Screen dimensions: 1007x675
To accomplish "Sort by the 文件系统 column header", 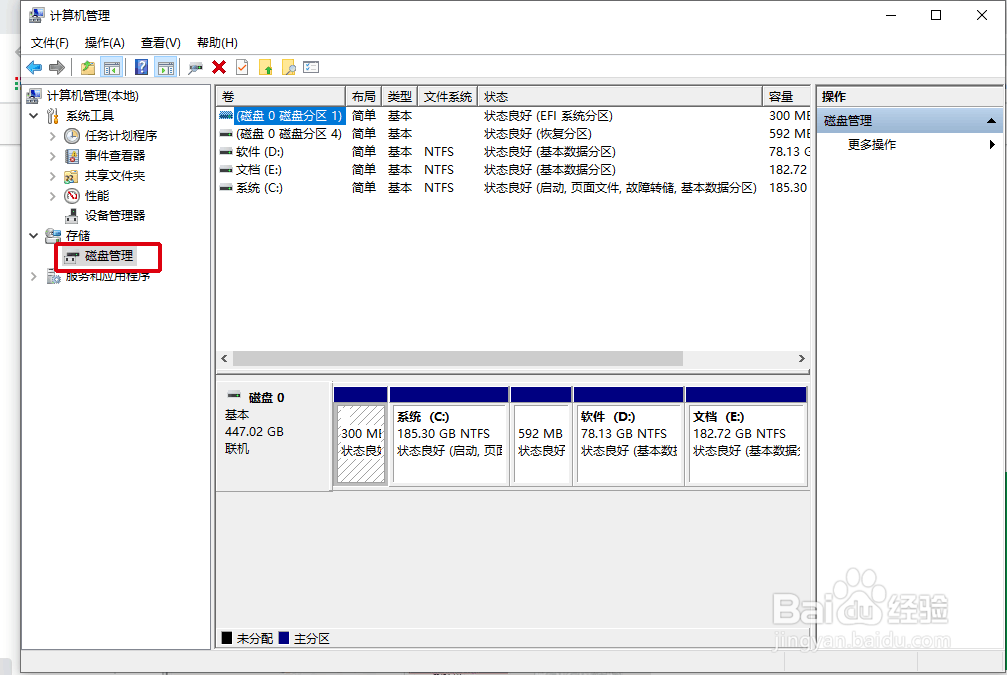I will (448, 96).
